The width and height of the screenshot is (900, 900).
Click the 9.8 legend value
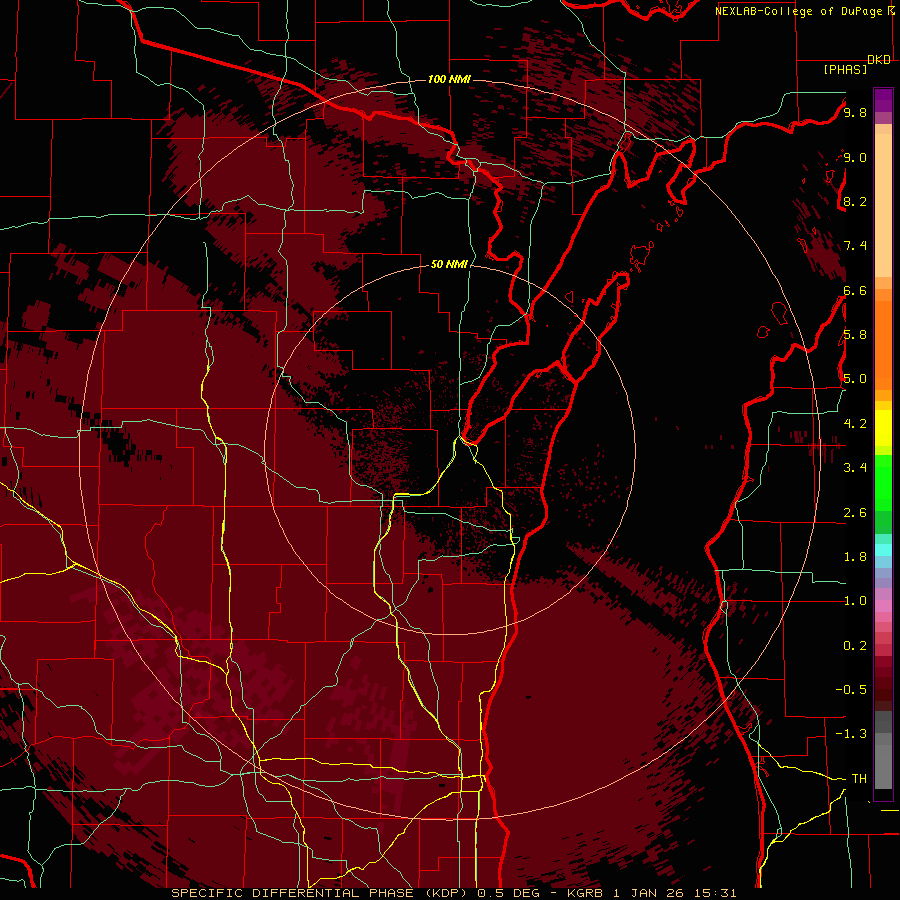855,113
